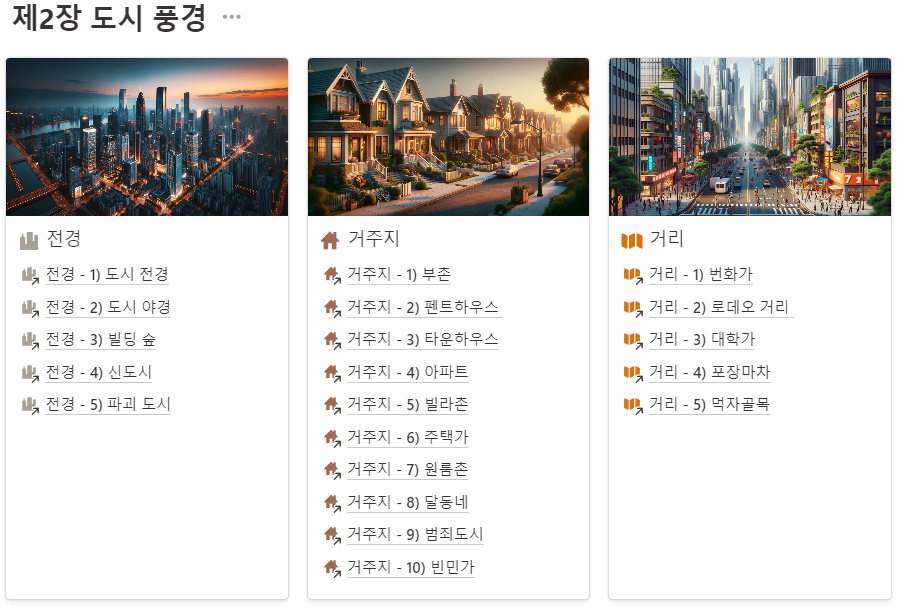903x615 pixels.
Task: Click the house icon of 거주지 - 5) 빌라촌
Action: click(332, 405)
